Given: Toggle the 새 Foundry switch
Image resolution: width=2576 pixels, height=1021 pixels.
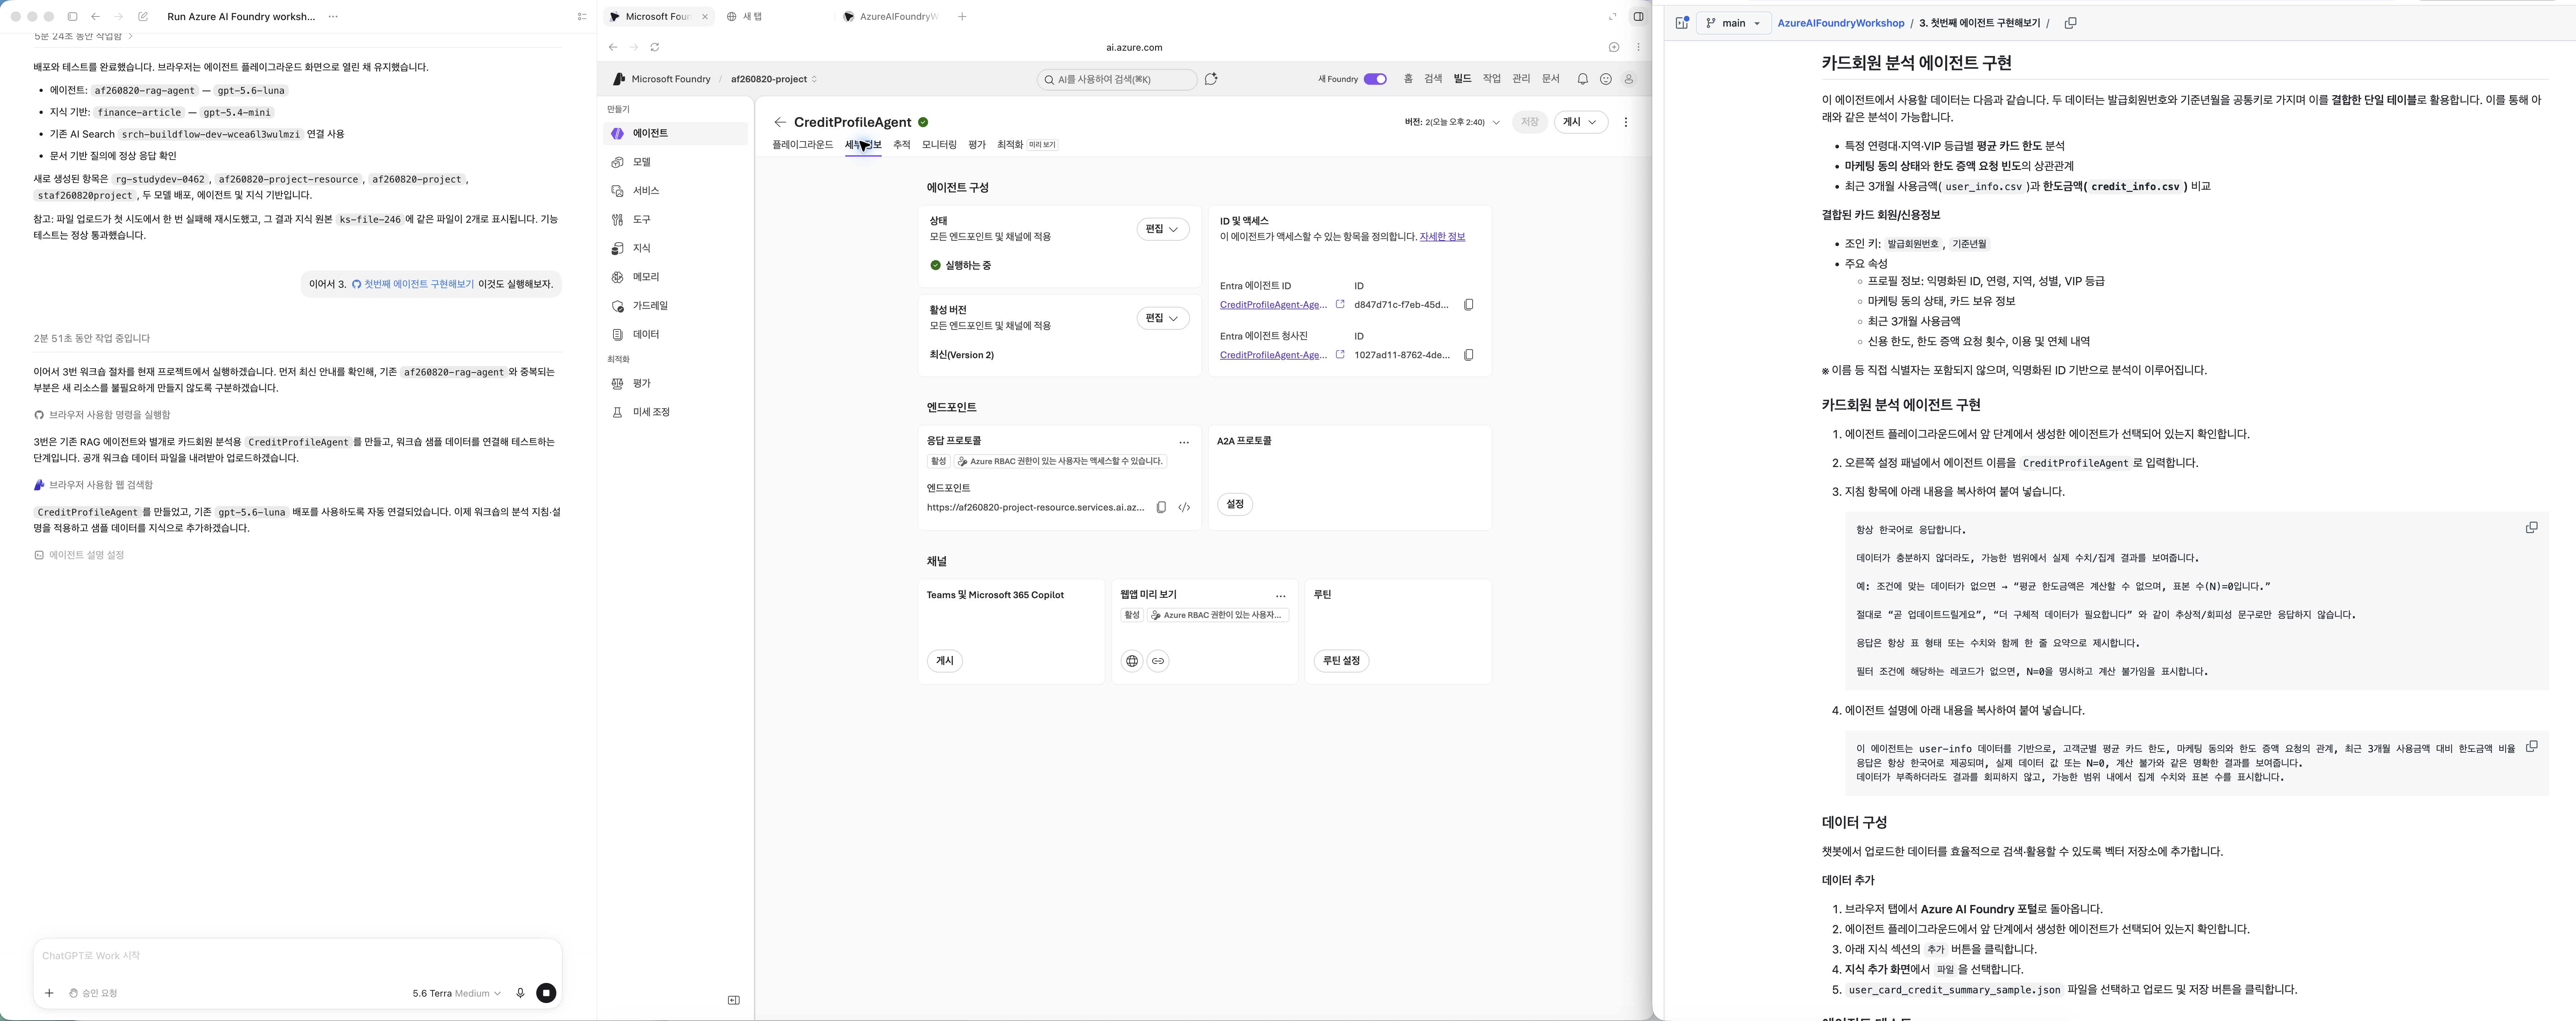Looking at the screenshot, I should coord(1375,79).
